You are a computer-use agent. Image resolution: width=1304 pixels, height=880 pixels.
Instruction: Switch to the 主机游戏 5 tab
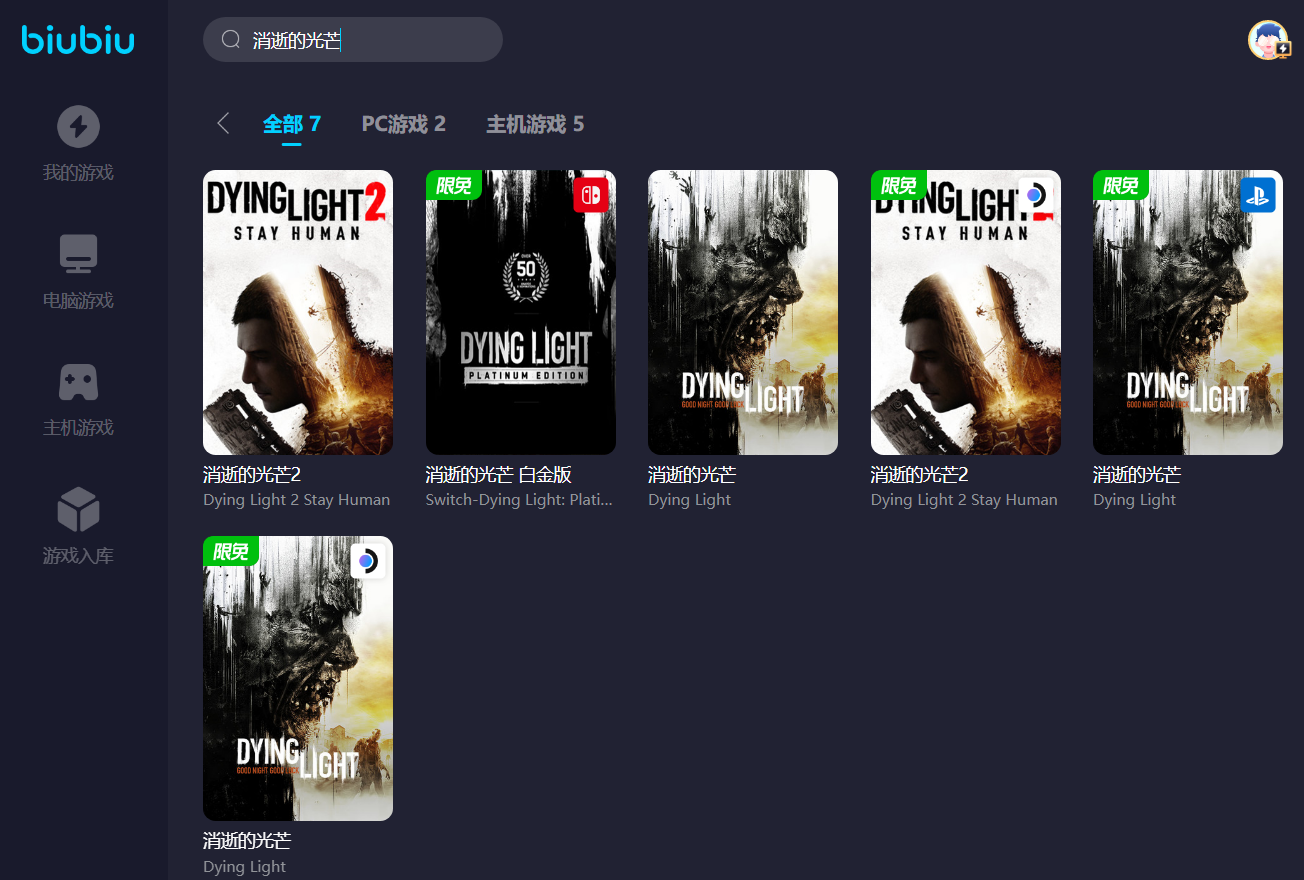coord(535,124)
